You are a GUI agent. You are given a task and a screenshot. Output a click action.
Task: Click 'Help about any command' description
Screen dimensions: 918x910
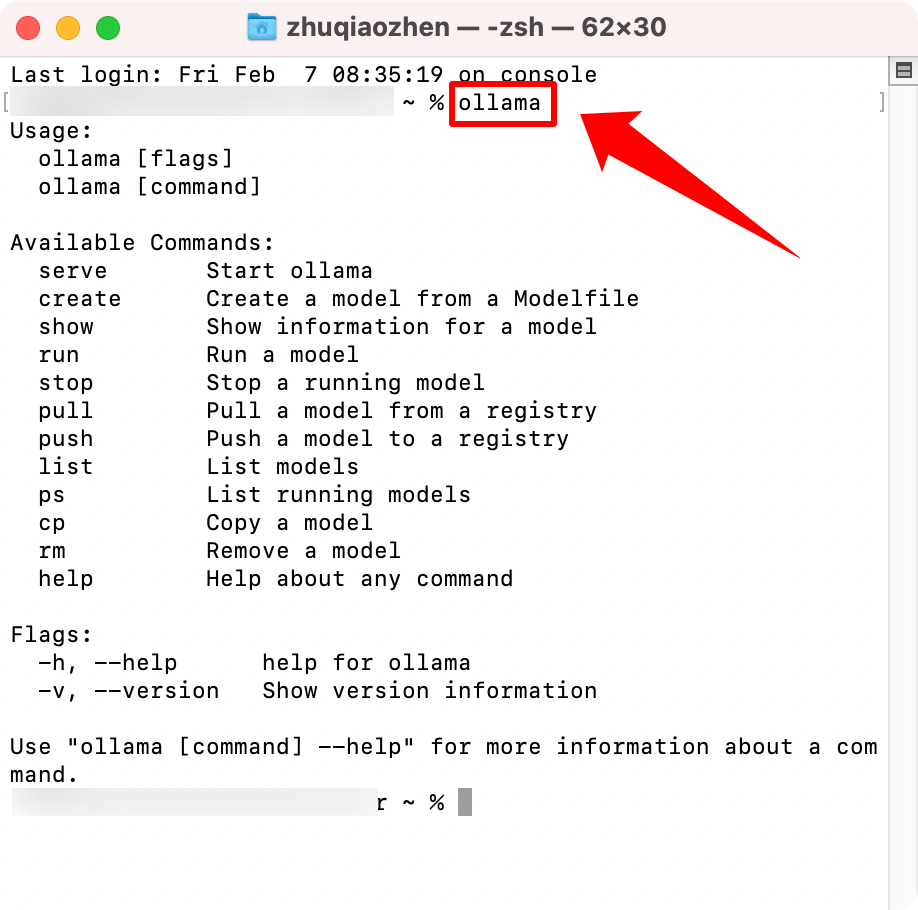(x=359, y=579)
